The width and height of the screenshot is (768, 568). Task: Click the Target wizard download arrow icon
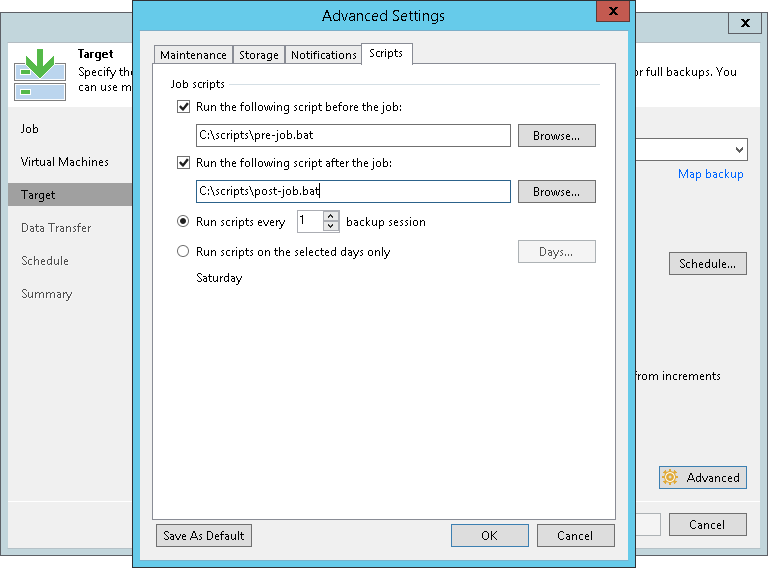click(40, 74)
